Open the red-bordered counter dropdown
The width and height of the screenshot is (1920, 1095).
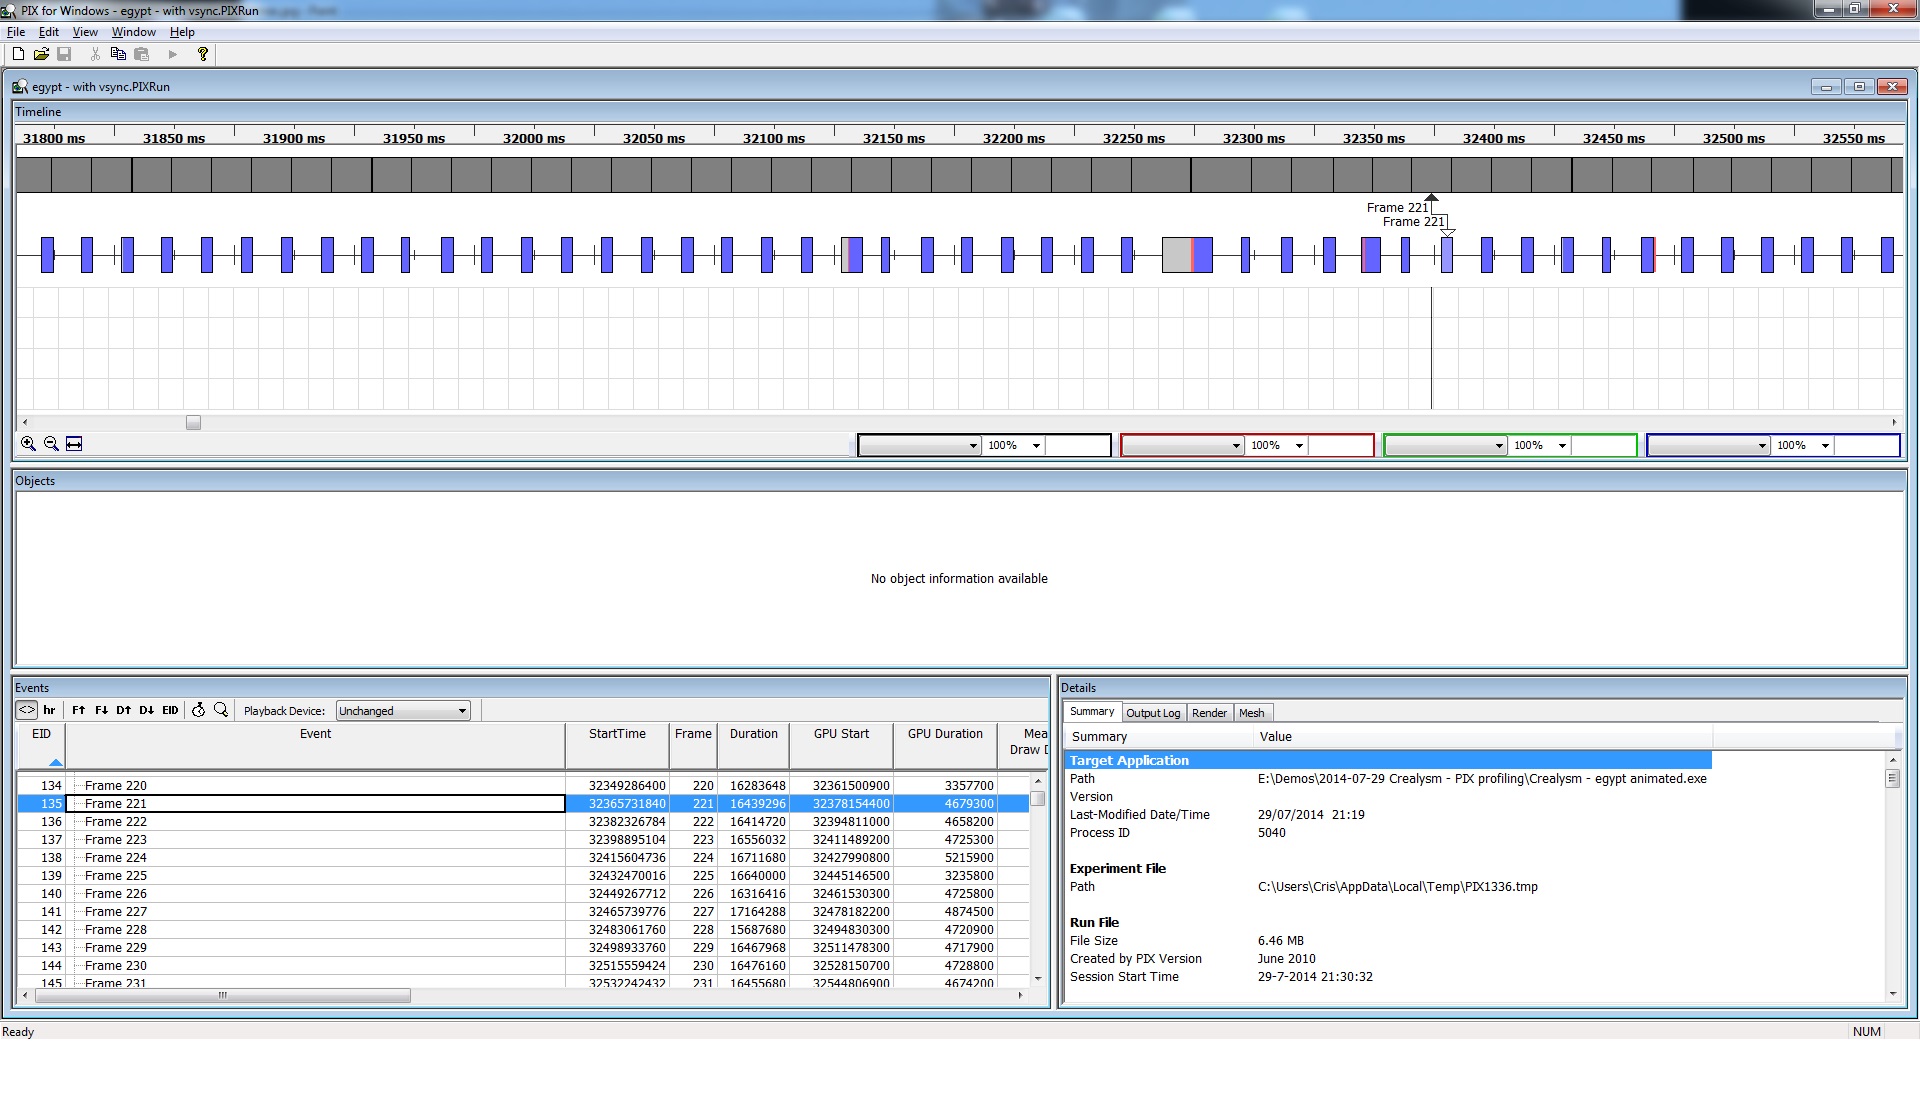[1182, 446]
